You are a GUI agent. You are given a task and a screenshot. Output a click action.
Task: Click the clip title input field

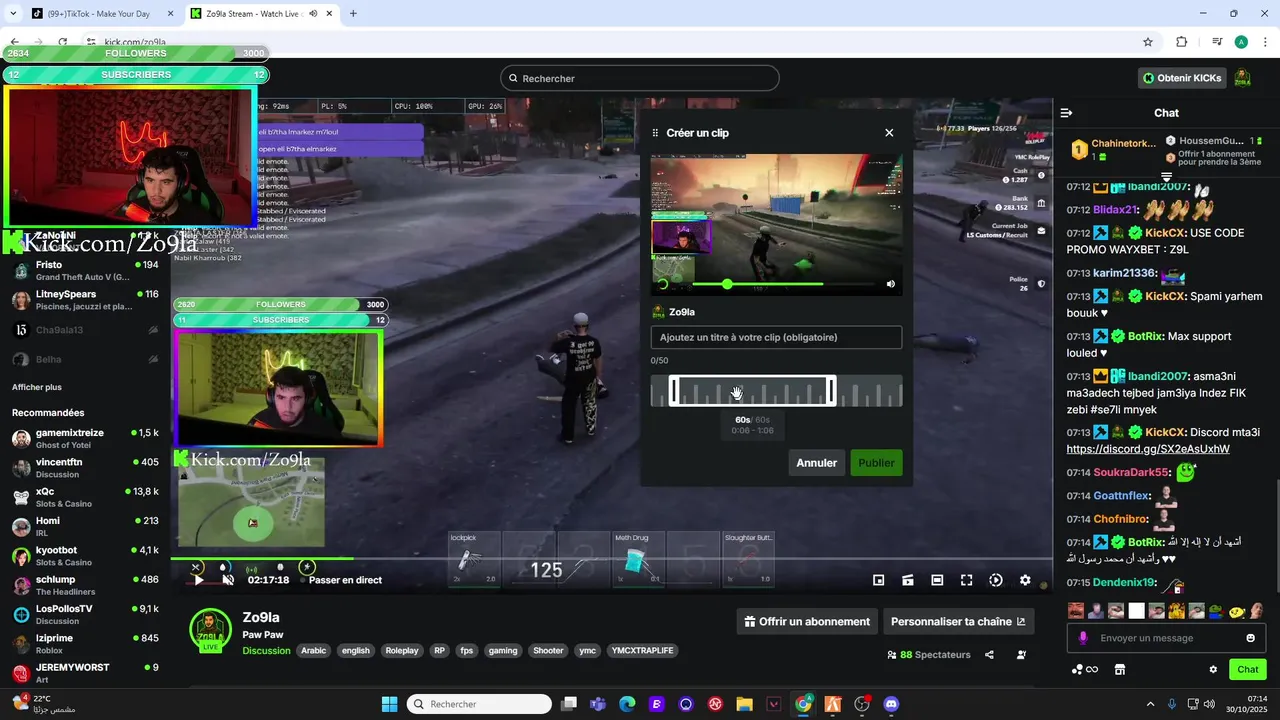click(x=776, y=338)
